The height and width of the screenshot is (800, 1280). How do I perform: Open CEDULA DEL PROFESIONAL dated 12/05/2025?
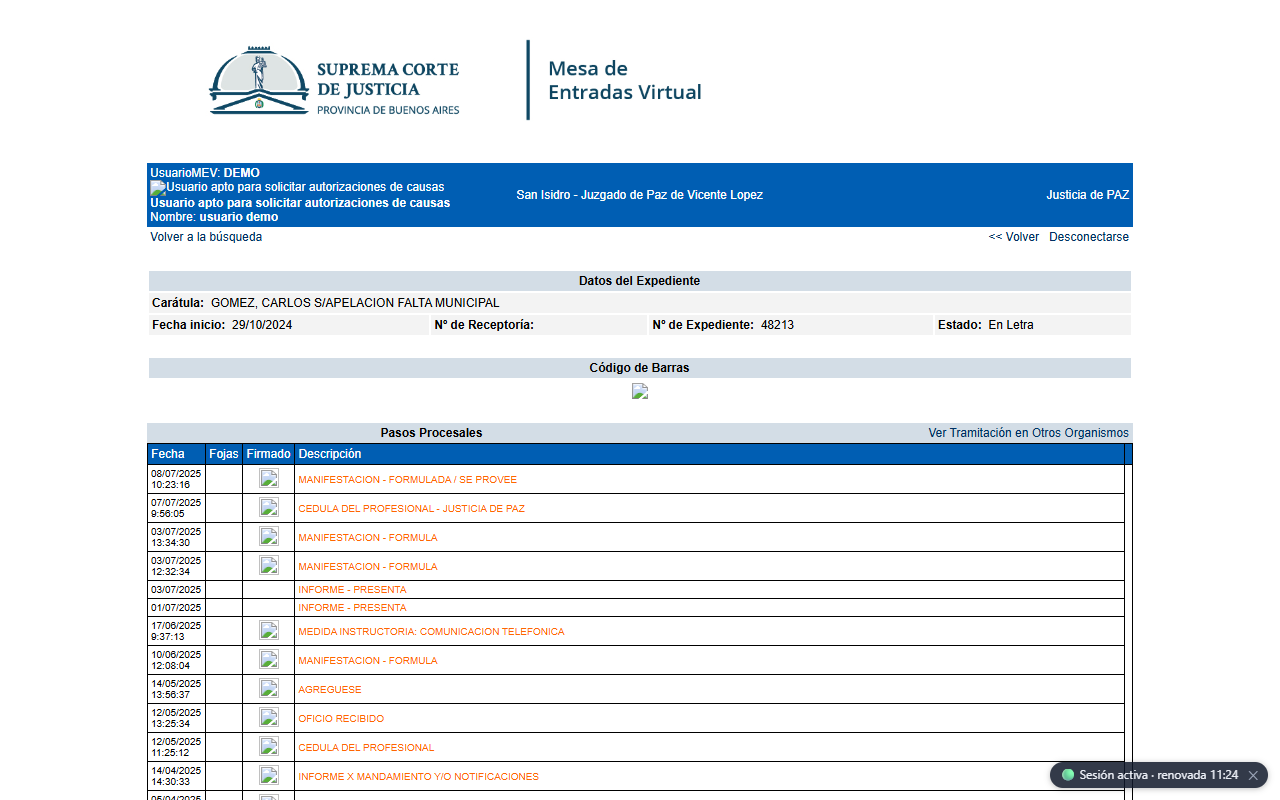click(x=366, y=748)
